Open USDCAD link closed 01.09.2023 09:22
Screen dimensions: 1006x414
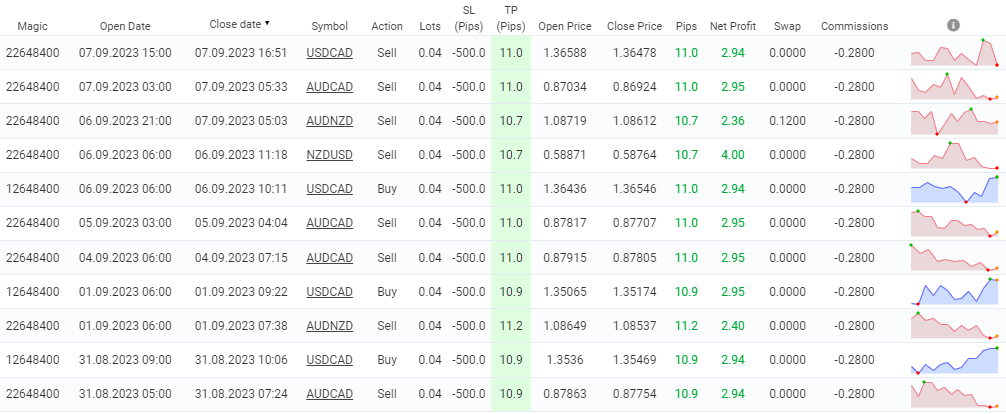click(330, 291)
